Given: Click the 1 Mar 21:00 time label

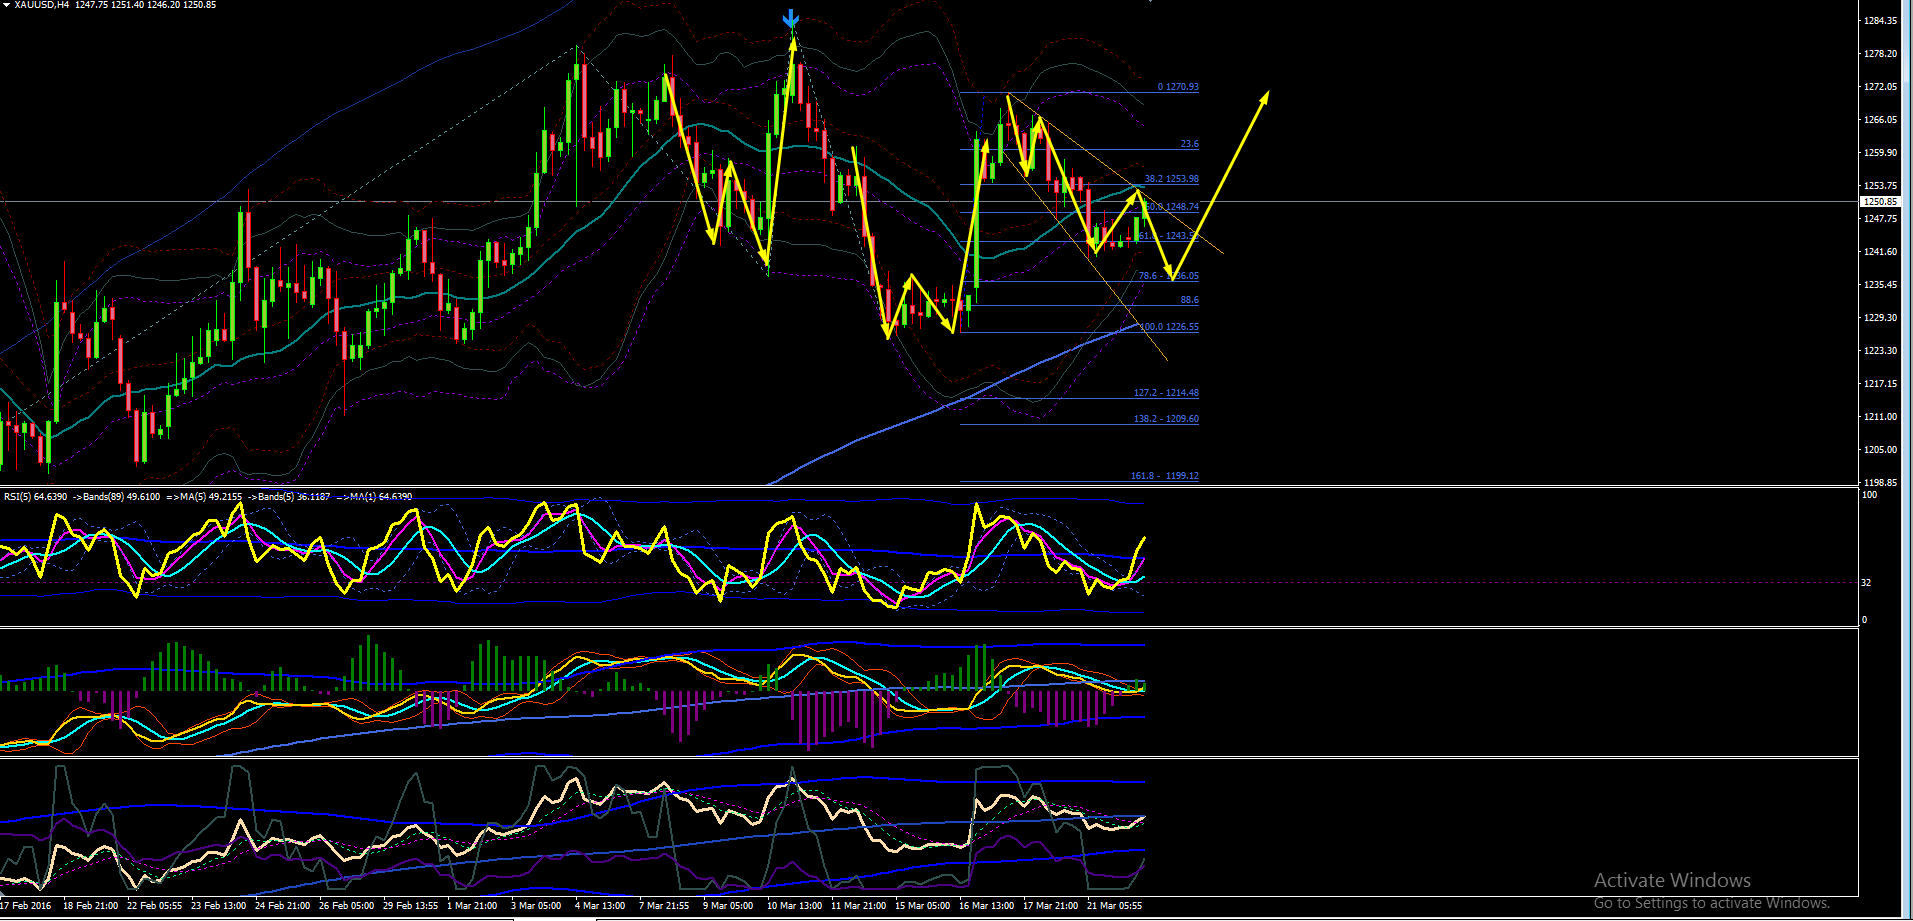Looking at the screenshot, I should point(472,906).
